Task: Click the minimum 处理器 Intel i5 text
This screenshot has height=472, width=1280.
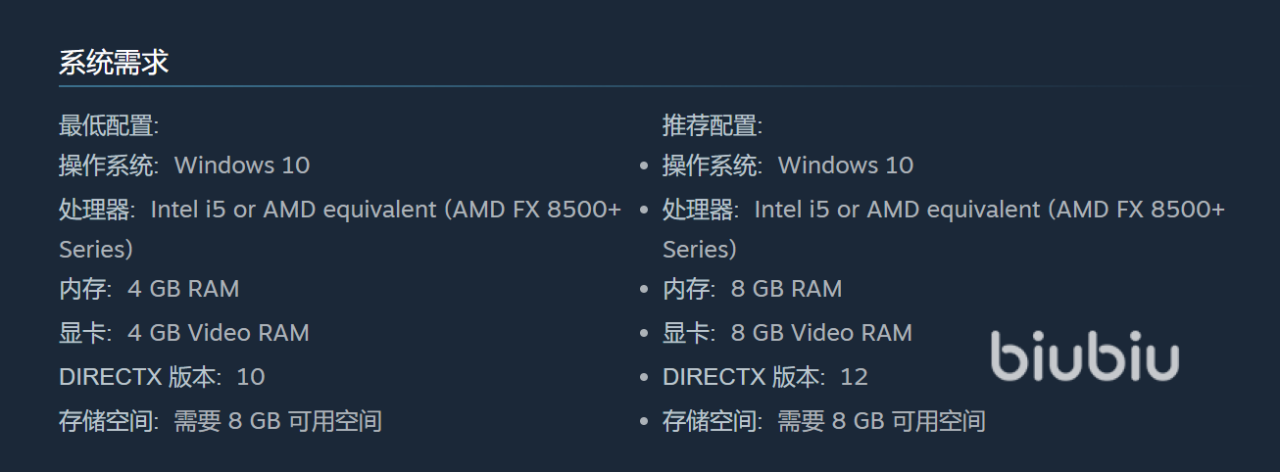Action: click(340, 229)
